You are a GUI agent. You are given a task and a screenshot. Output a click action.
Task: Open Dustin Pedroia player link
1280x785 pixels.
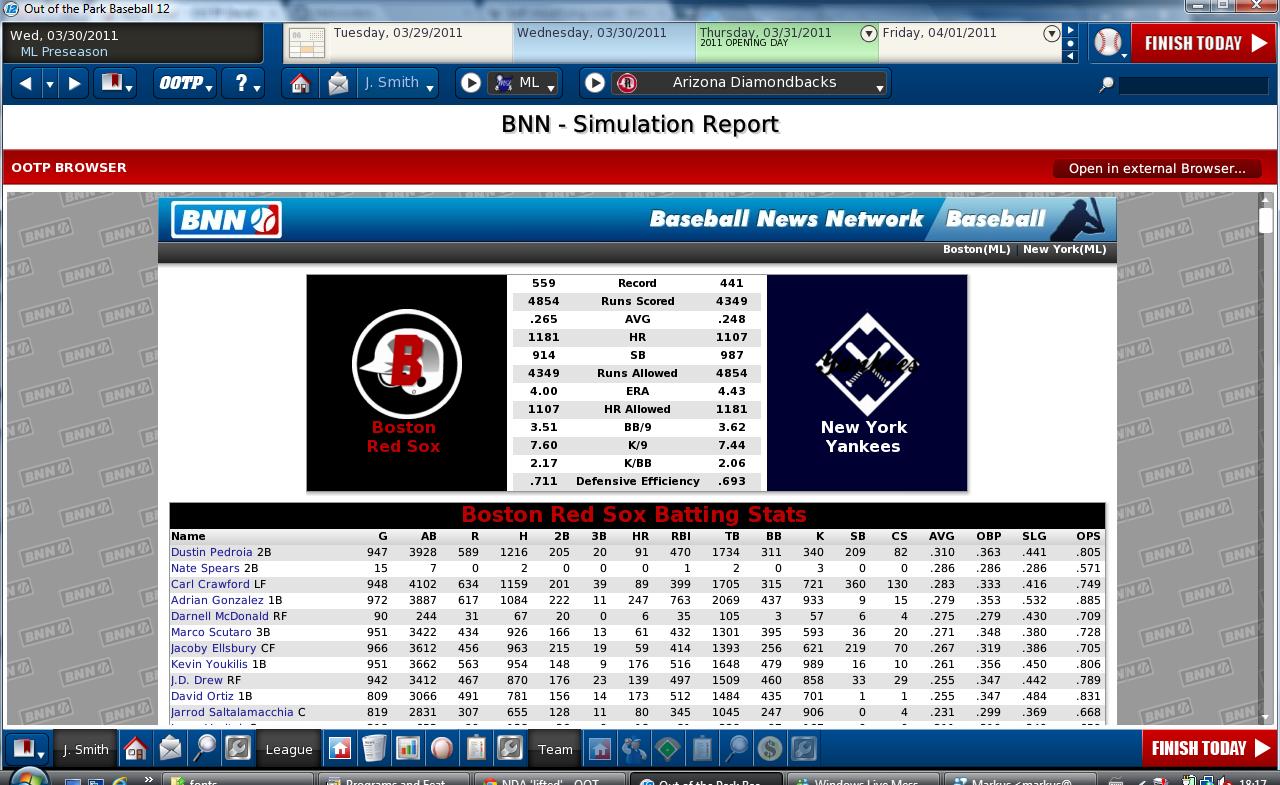(x=212, y=552)
